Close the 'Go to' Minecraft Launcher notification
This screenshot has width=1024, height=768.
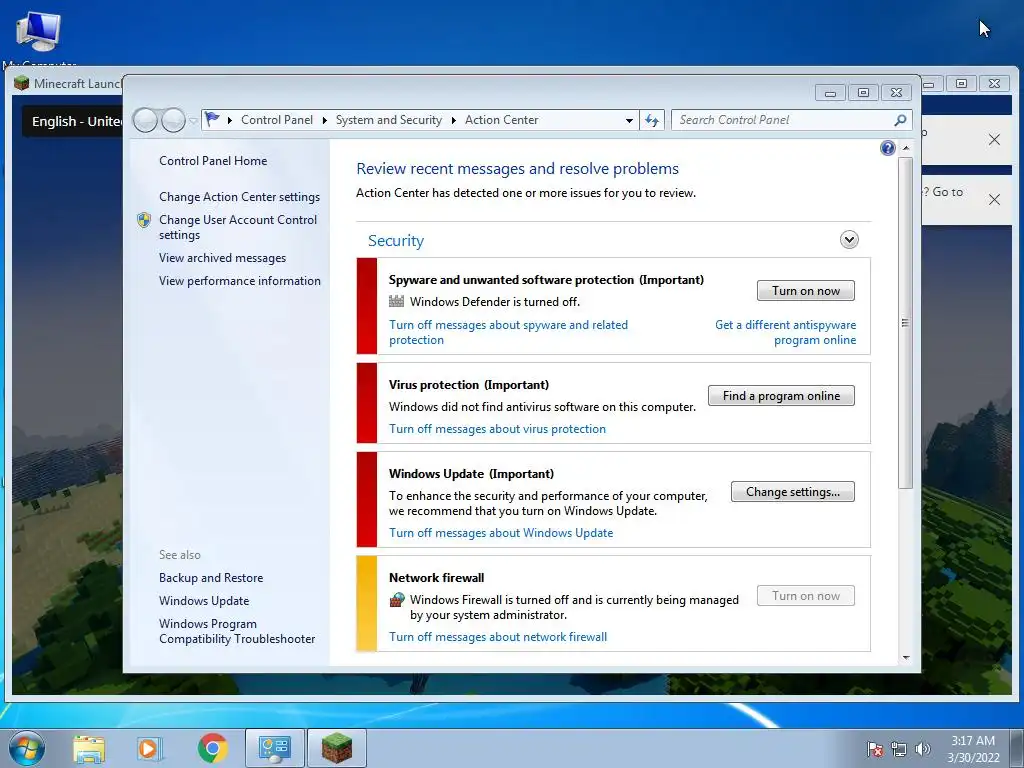tap(994, 200)
